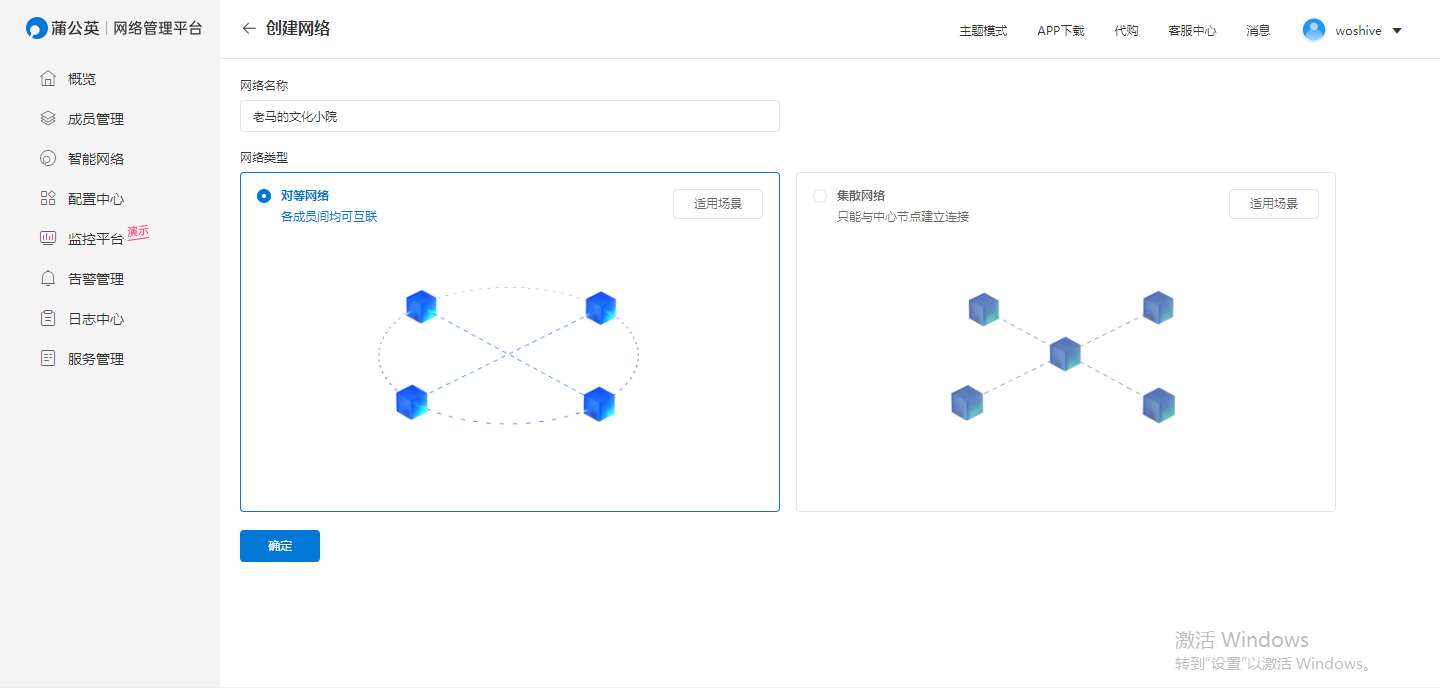Click 适用场景 button for 集散网络
Screen dimensions: 1440x690
pos(1273,204)
